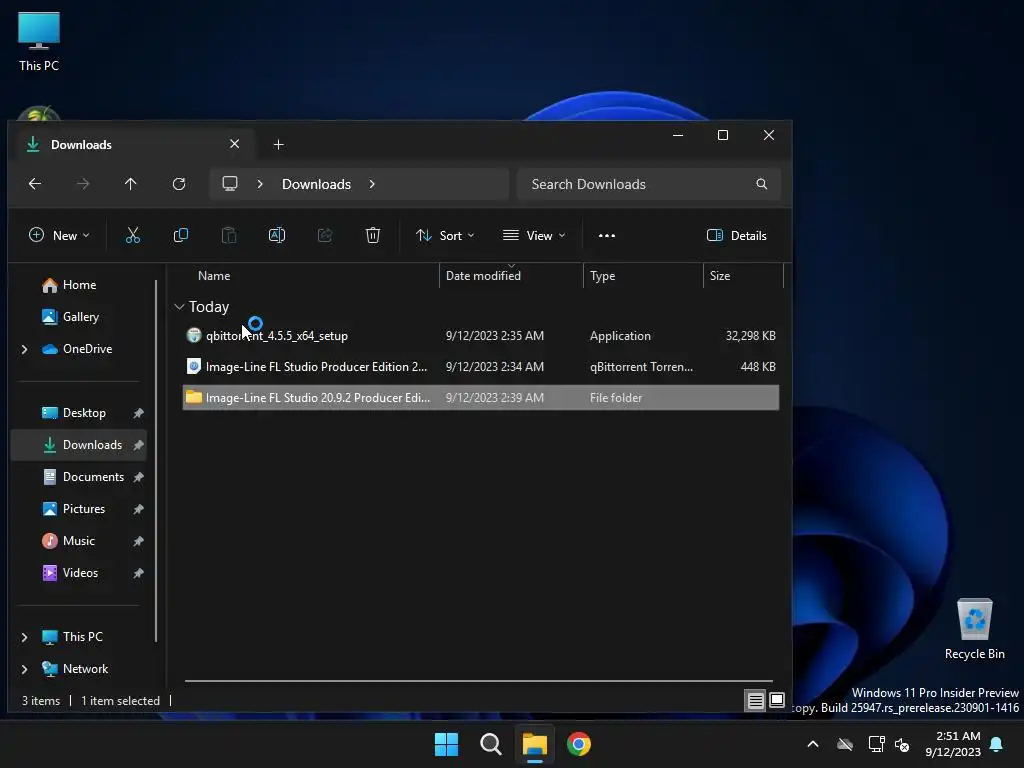1024x768 pixels.
Task: Close the Downloads tab
Action: pos(234,144)
